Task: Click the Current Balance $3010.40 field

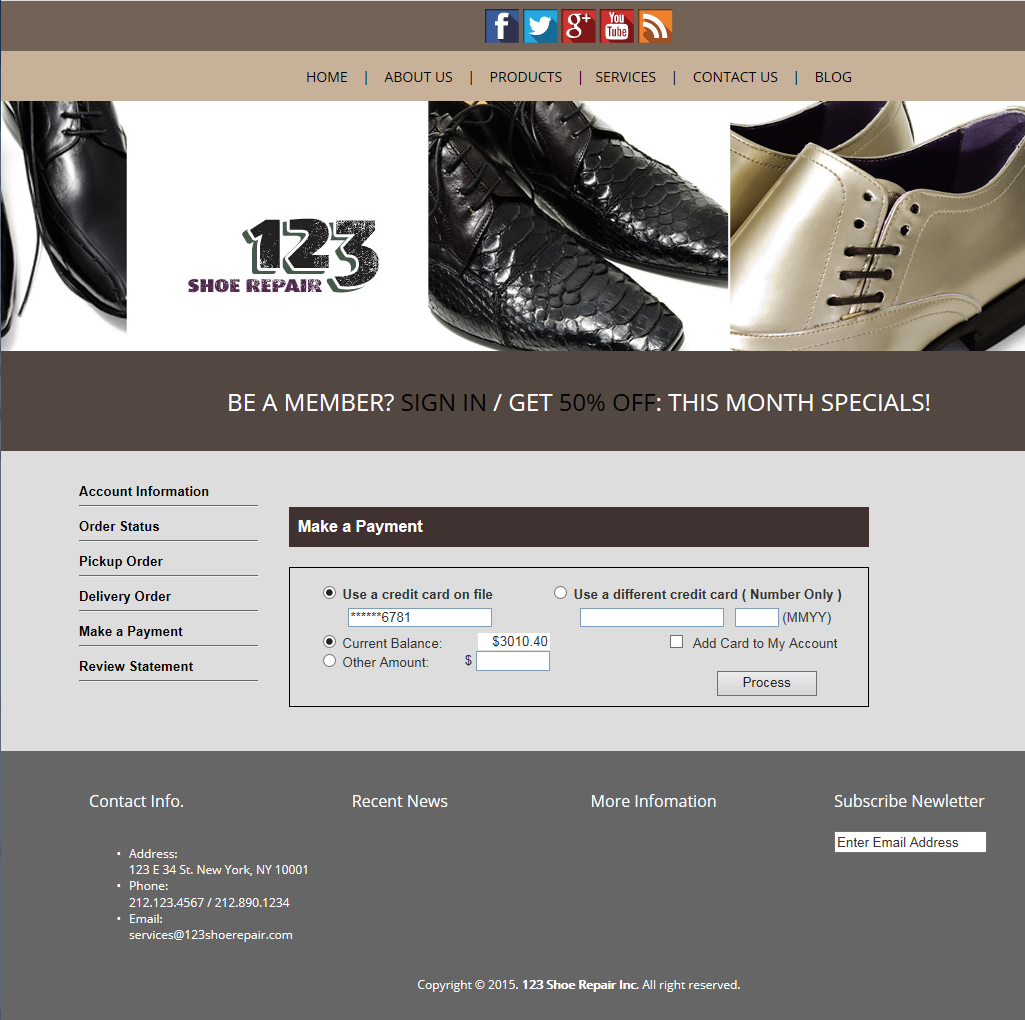Action: (x=514, y=641)
